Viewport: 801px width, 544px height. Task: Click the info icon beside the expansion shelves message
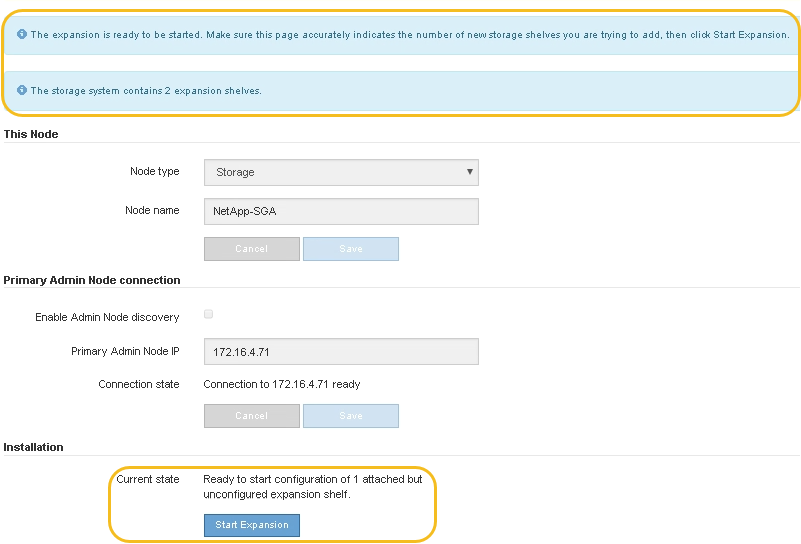pyautogui.click(x=22, y=90)
